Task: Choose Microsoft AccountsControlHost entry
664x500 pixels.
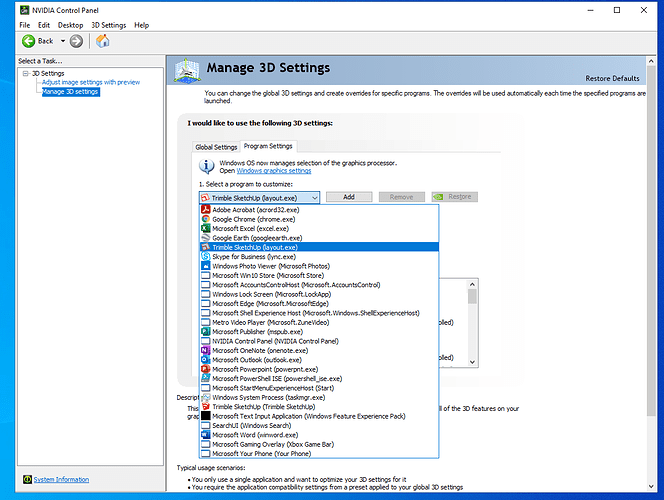Action: click(319, 285)
